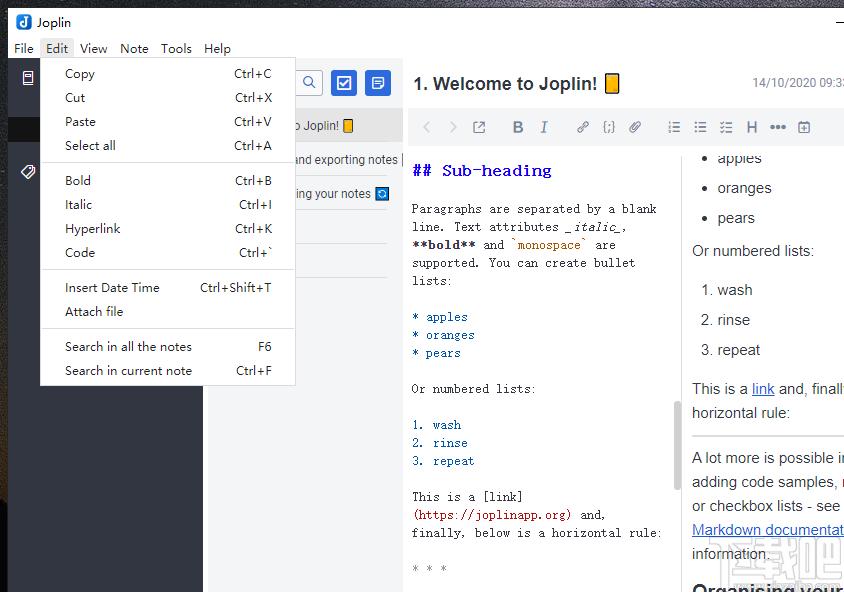Insert numbered list from toolbar
The width and height of the screenshot is (844, 592).
(x=674, y=127)
